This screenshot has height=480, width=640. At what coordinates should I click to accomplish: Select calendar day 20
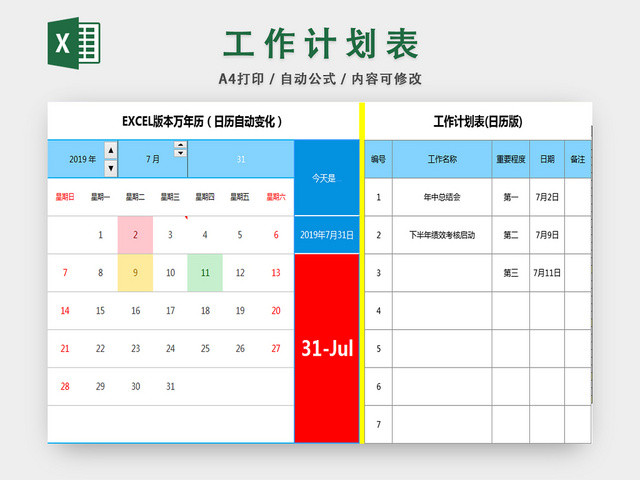276,311
